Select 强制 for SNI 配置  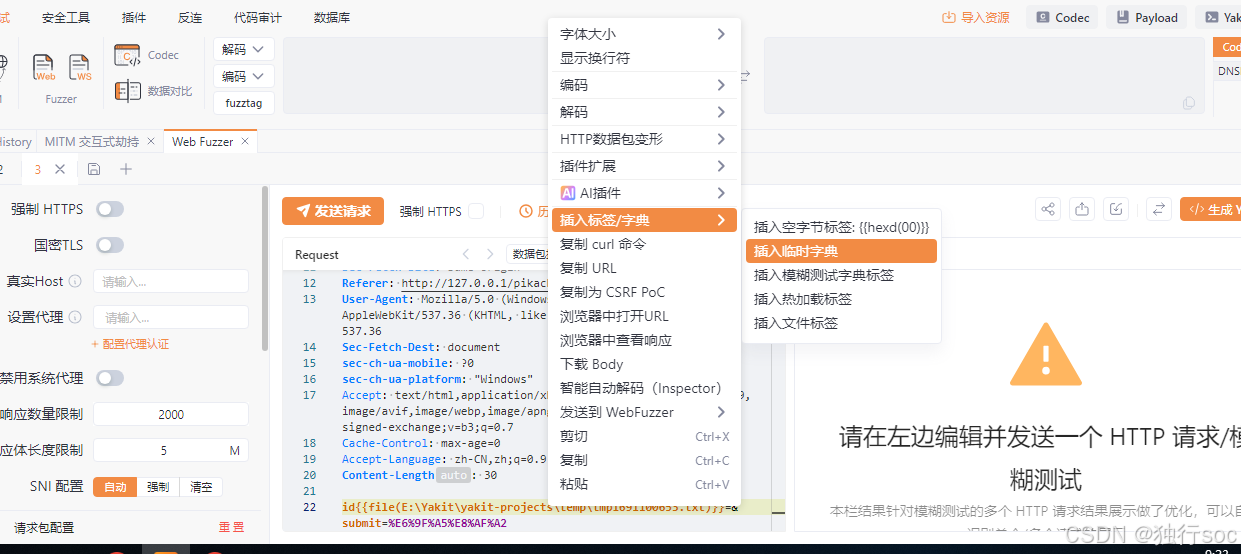158,487
